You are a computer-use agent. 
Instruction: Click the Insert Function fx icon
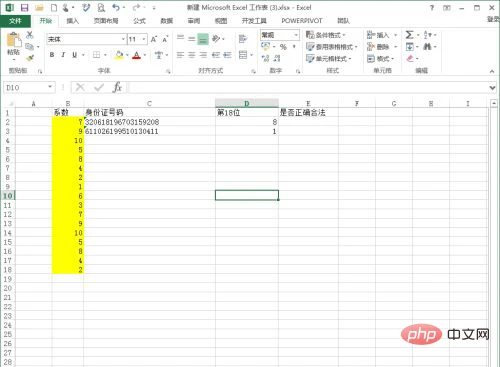tap(117, 88)
